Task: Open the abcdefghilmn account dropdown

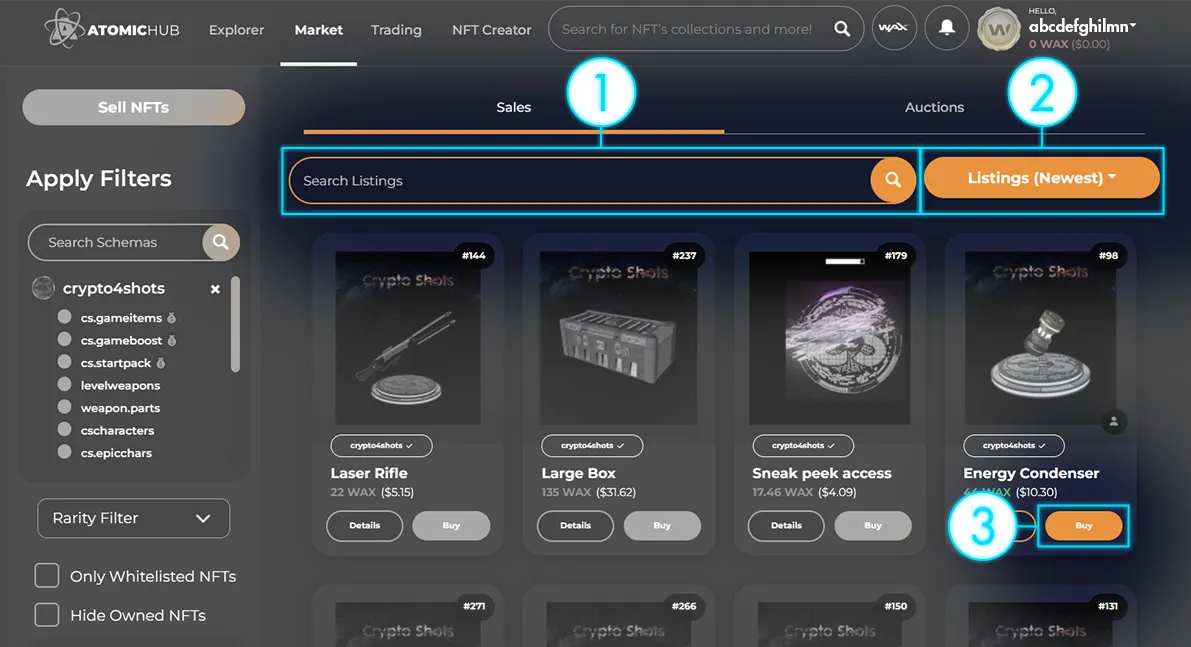Action: [x=1082, y=27]
